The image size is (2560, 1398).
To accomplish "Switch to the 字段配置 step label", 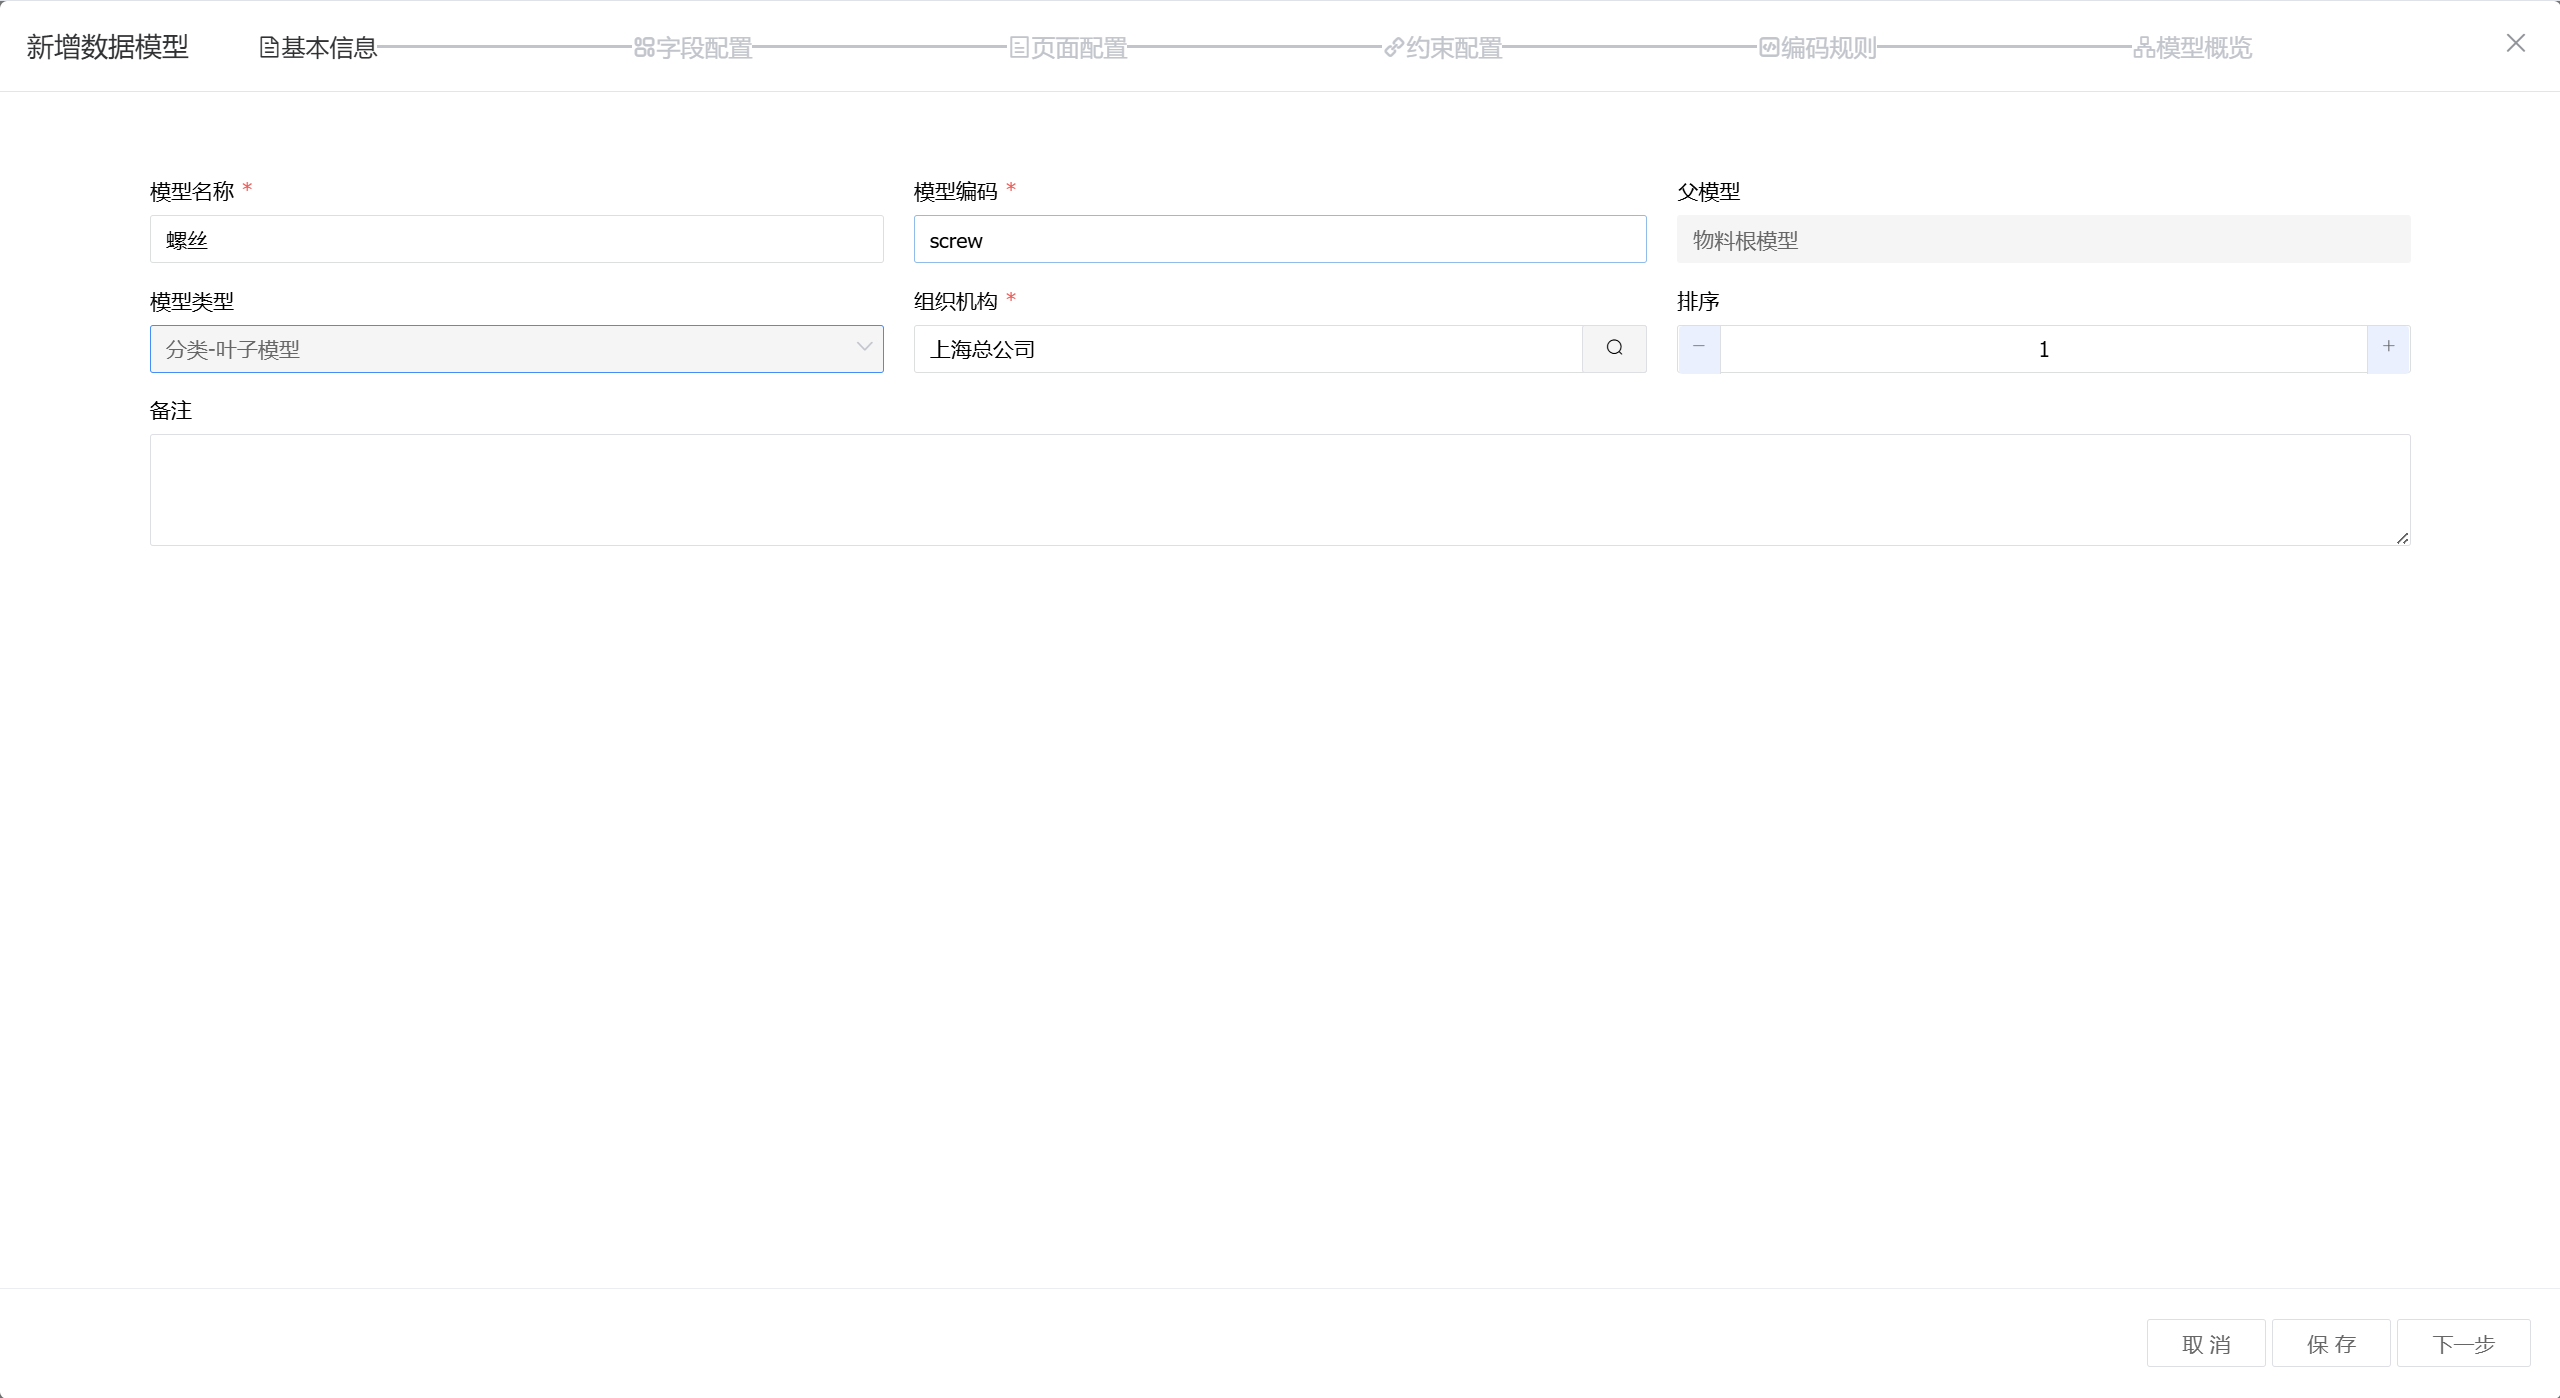I will pyautogui.click(x=704, y=48).
